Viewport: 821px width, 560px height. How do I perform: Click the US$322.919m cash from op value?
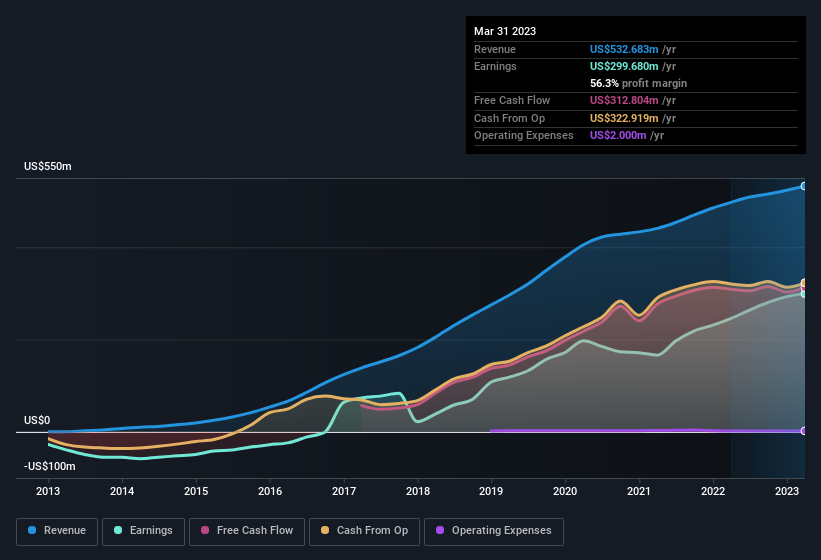click(x=624, y=118)
